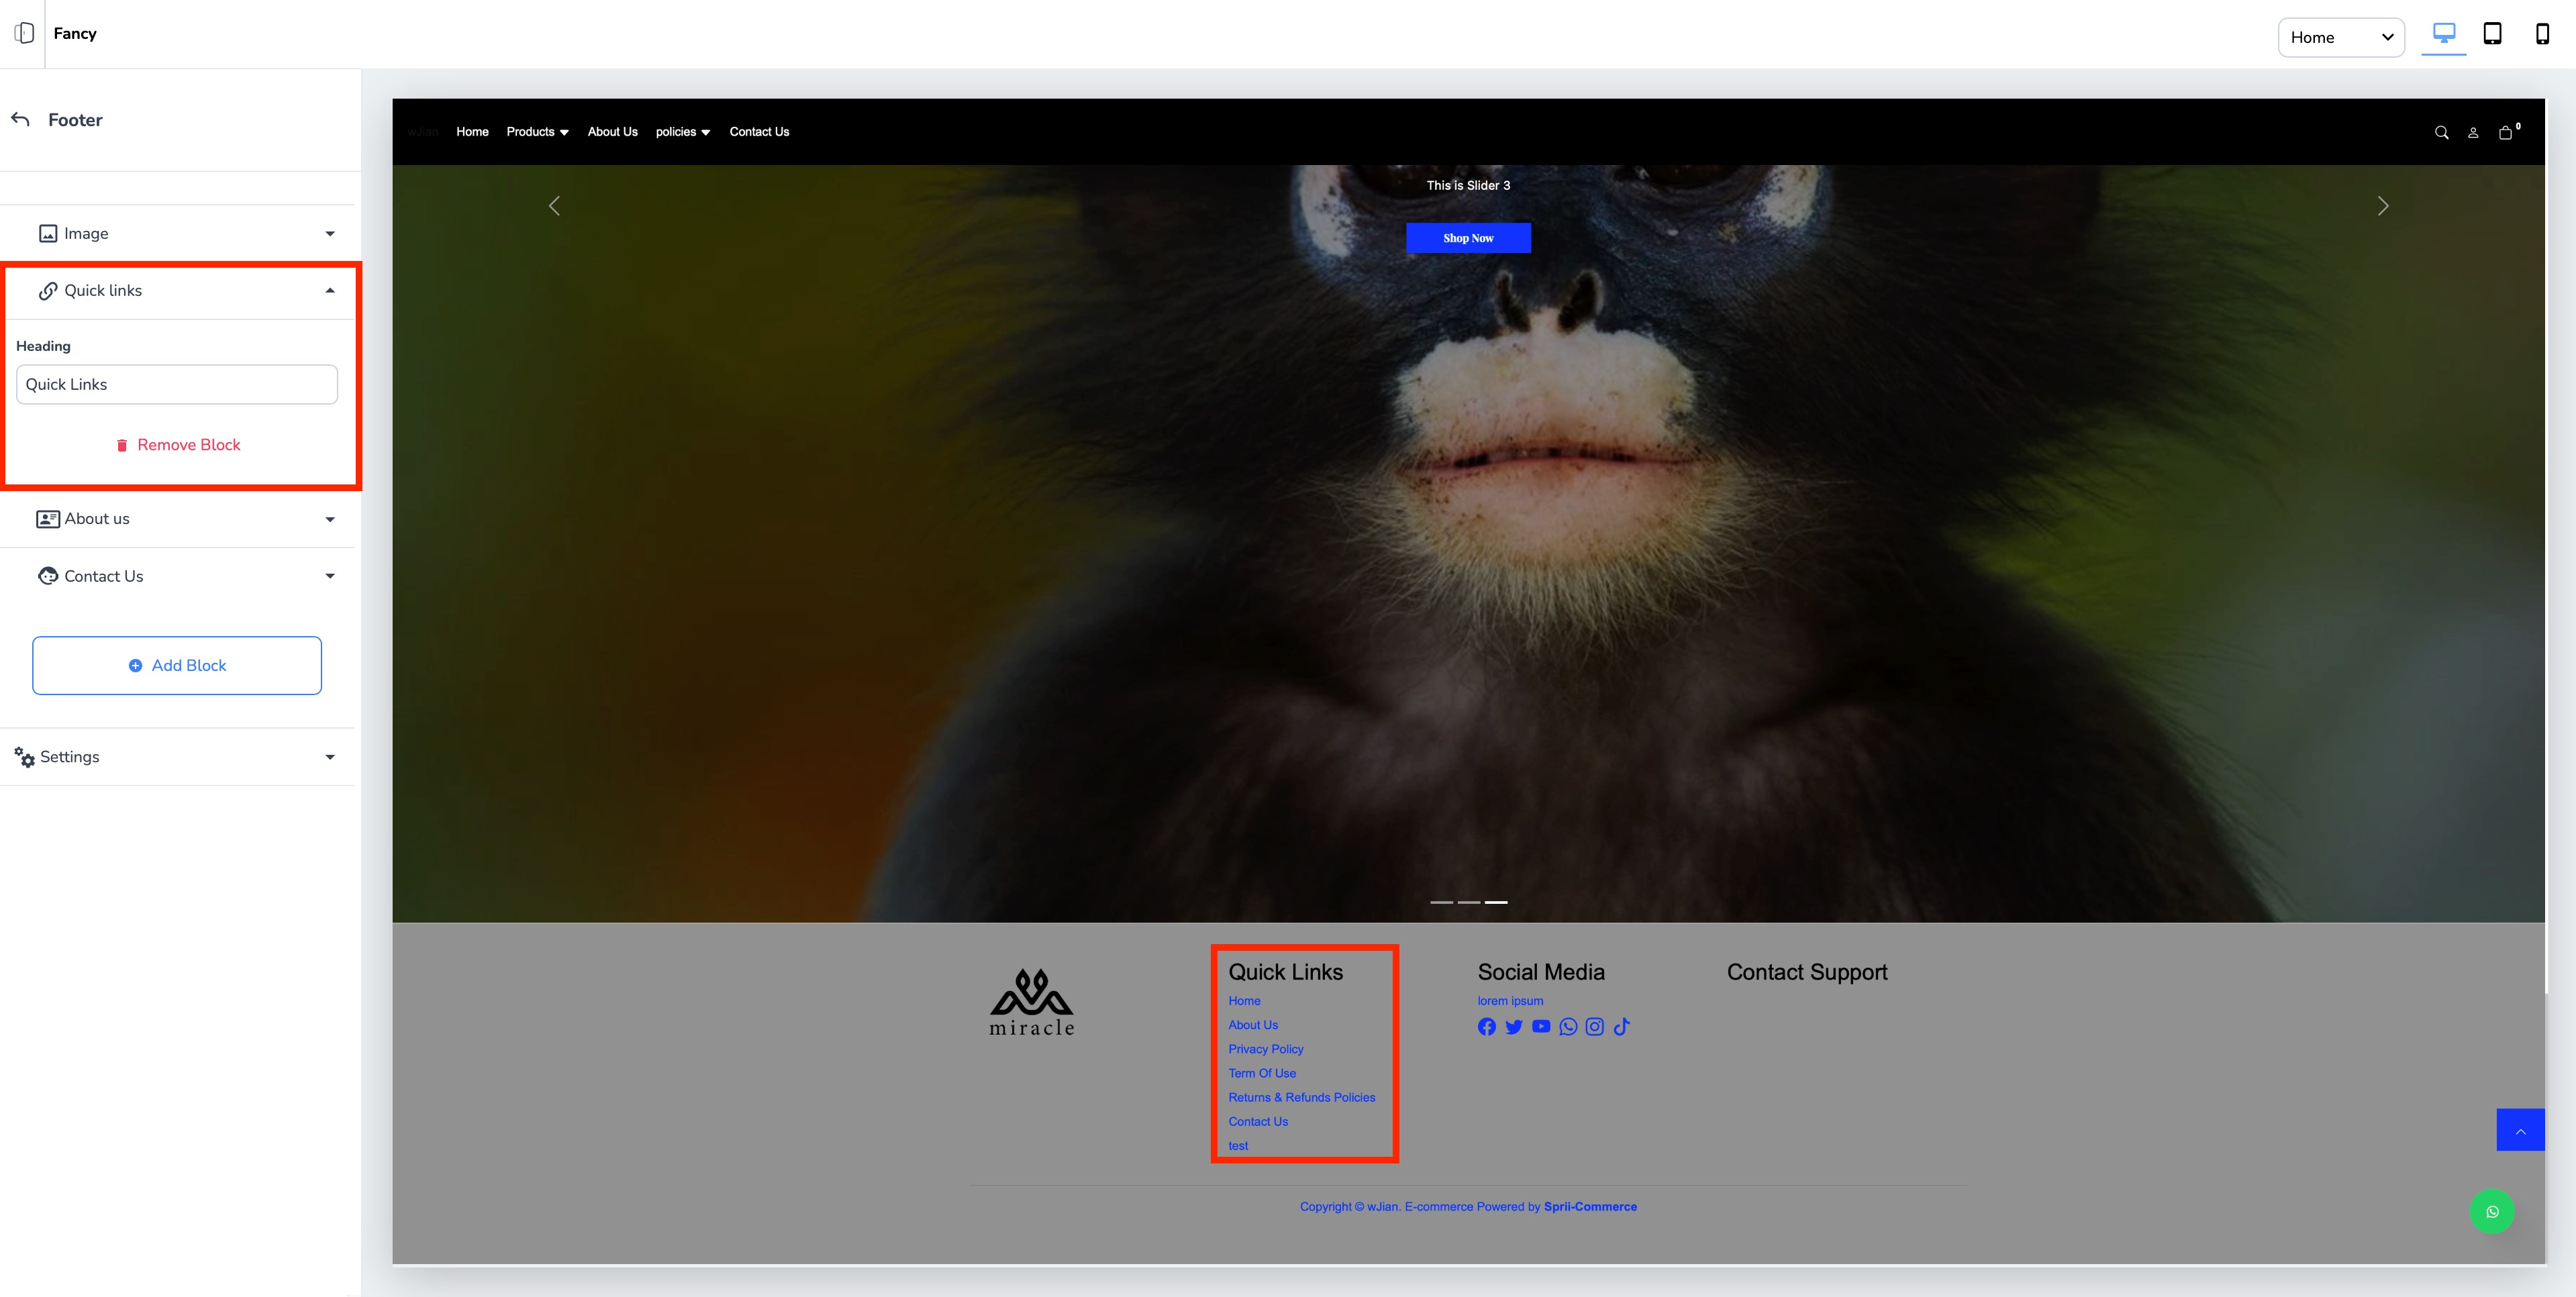
Task: Click the shopping bag cart icon
Action: 2505,132
